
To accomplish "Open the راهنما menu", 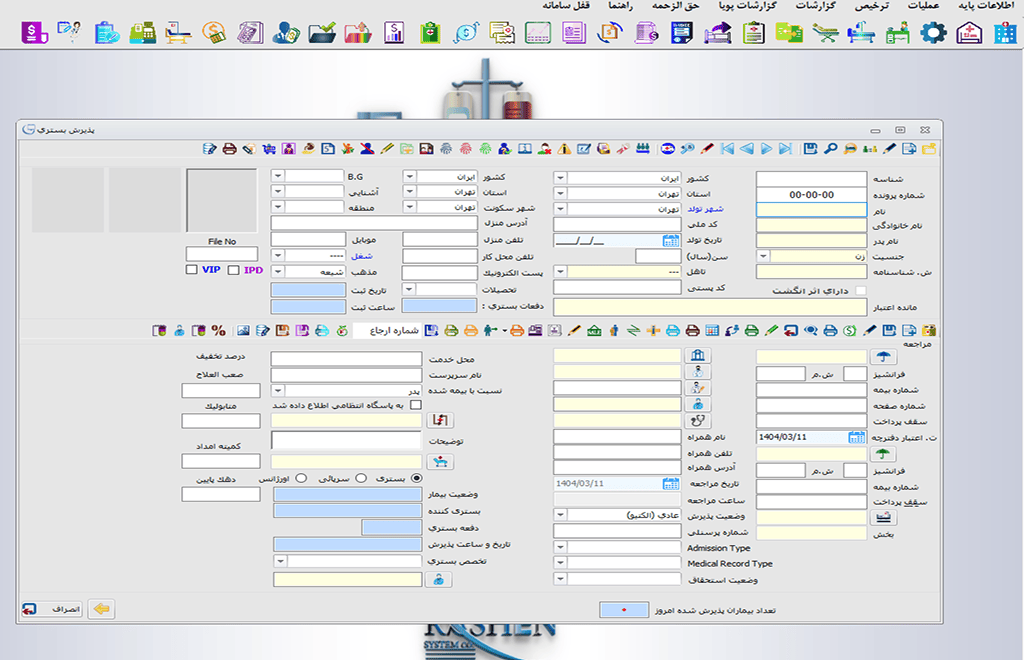I will (620, 6).
